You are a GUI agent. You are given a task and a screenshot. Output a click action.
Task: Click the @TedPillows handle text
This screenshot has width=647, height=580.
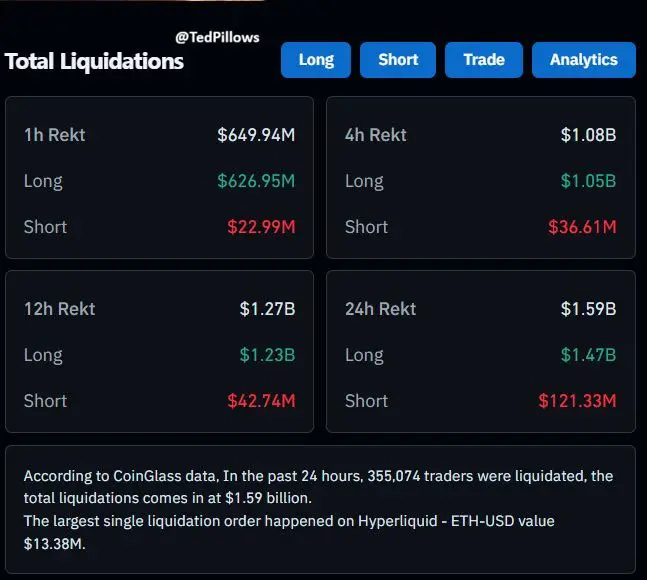tap(217, 37)
